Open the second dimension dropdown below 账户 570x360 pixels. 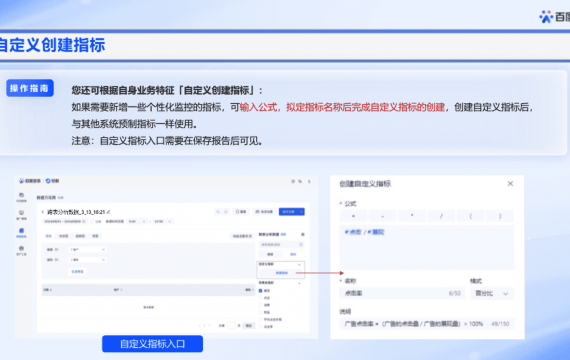pyautogui.click(x=87, y=260)
